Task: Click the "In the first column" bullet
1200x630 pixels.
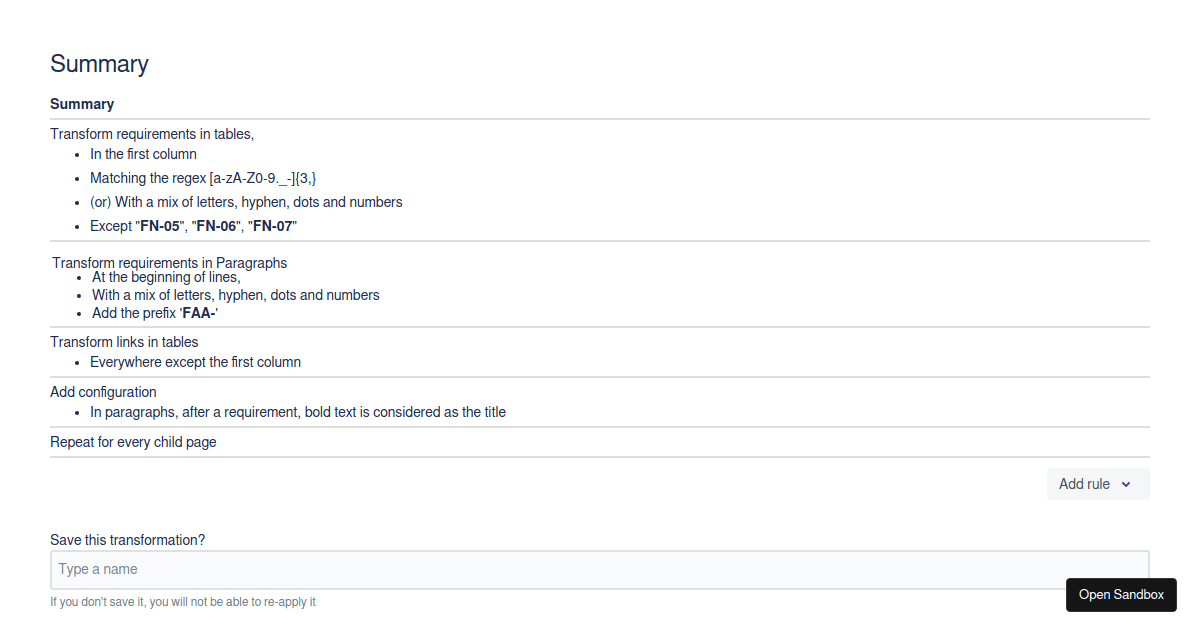Action: coord(143,154)
